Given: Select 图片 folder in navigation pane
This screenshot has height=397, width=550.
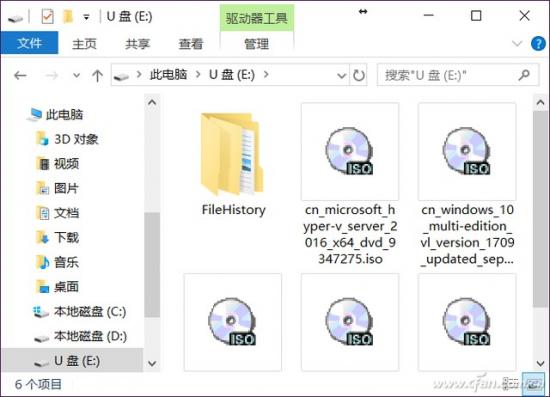Looking at the screenshot, I should (57, 188).
